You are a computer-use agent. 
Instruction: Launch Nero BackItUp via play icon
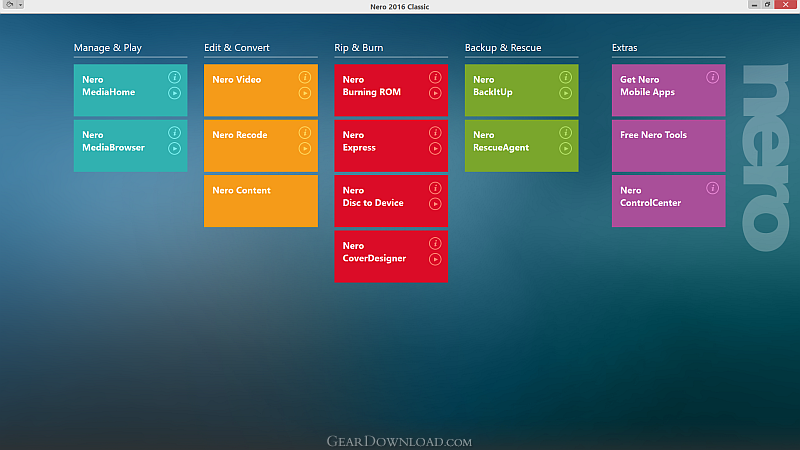click(565, 93)
